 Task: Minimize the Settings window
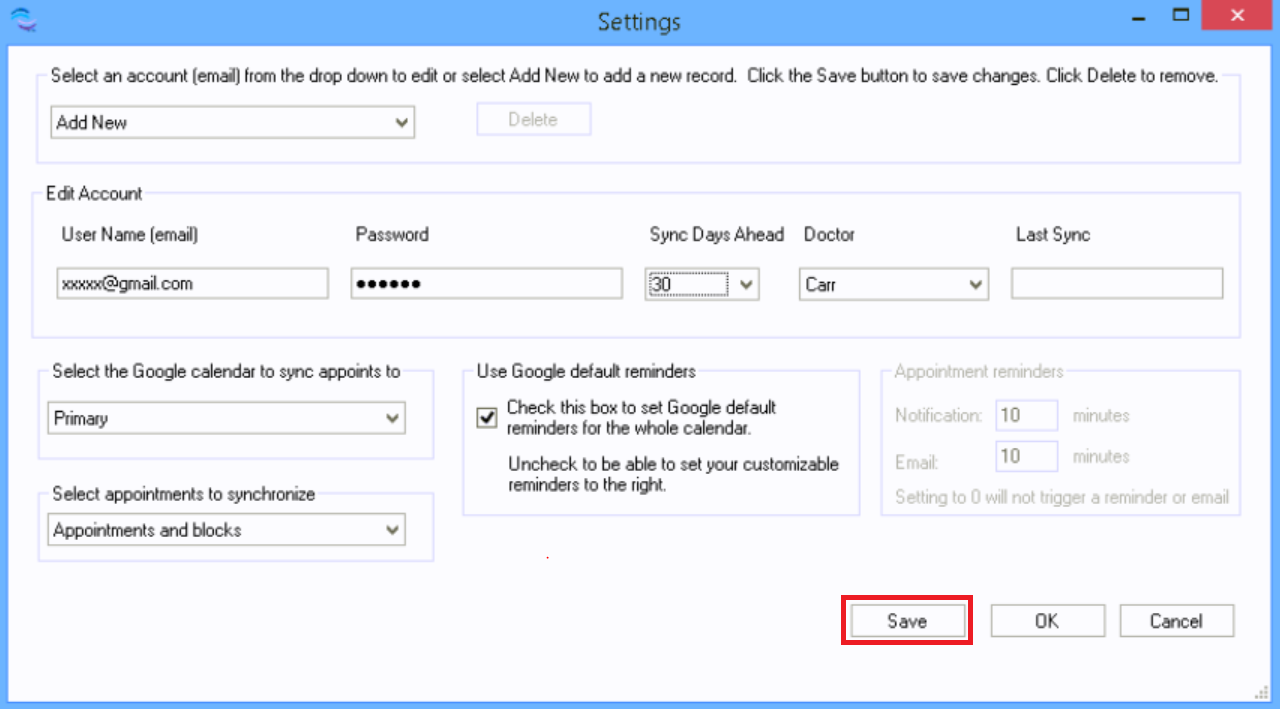click(x=1138, y=17)
